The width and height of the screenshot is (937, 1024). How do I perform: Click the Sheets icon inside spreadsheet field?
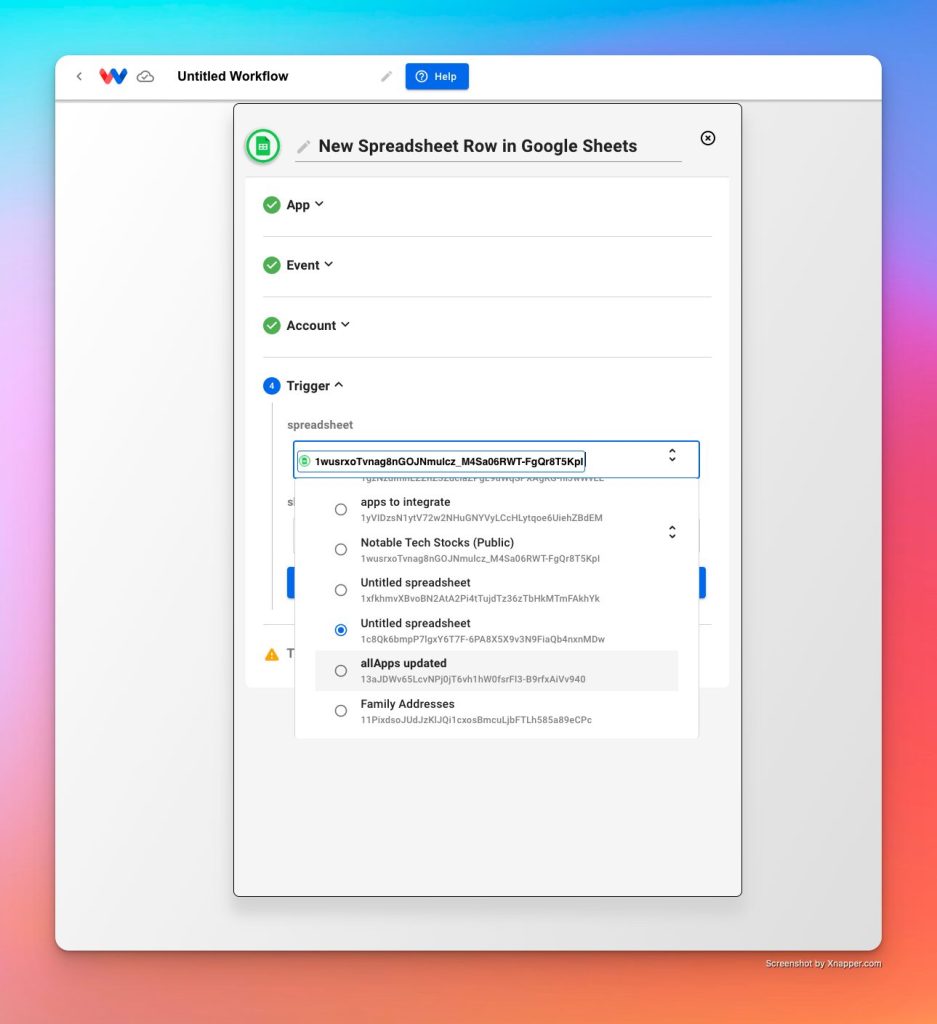[304, 461]
